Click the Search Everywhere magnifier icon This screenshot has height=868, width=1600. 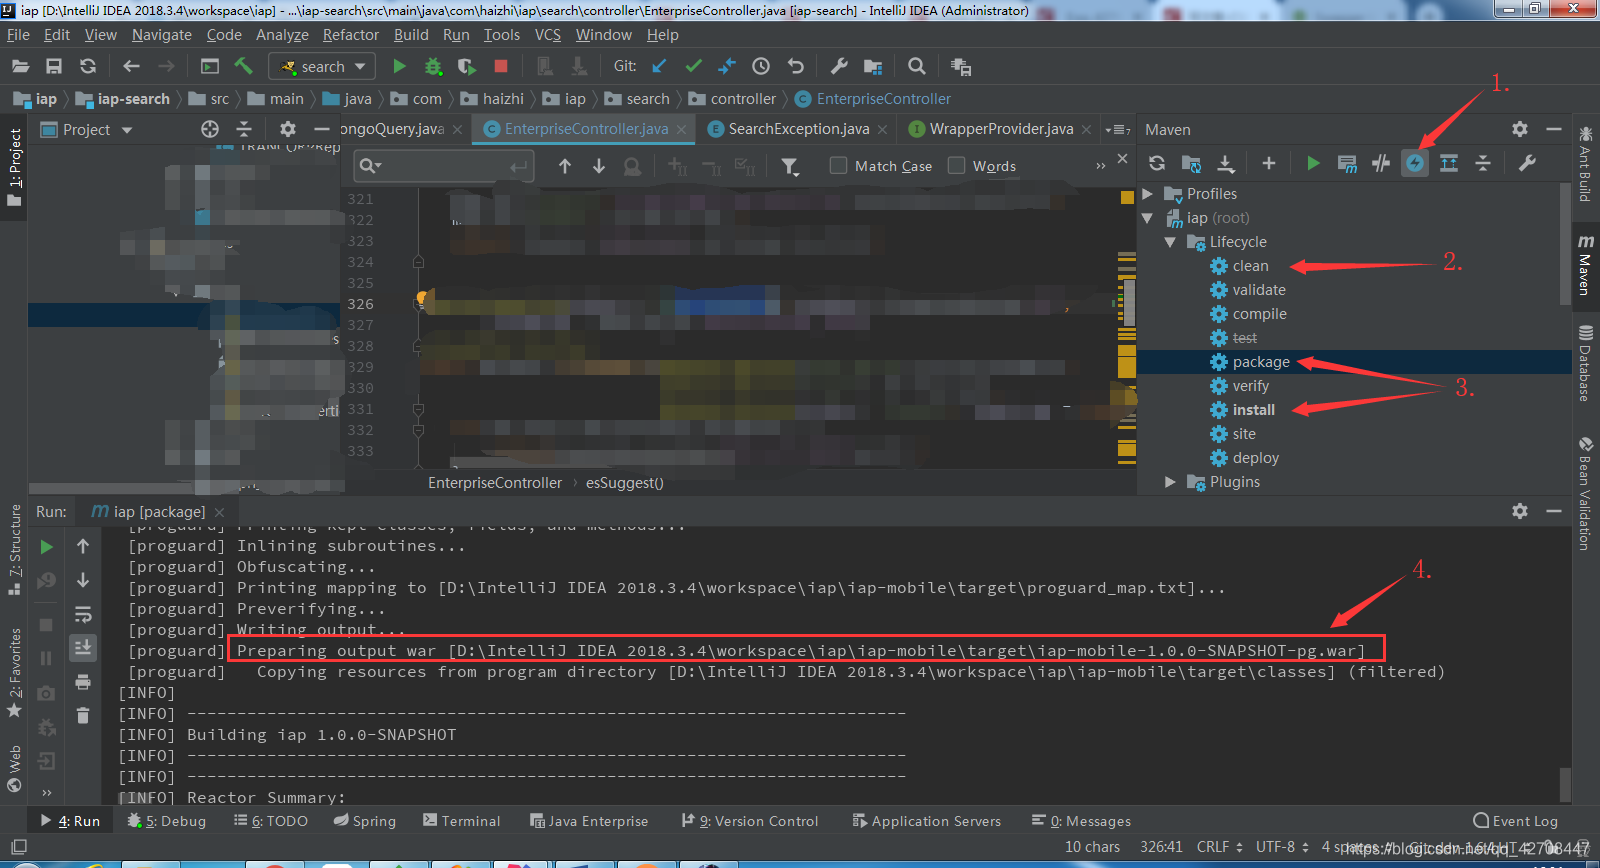(916, 66)
